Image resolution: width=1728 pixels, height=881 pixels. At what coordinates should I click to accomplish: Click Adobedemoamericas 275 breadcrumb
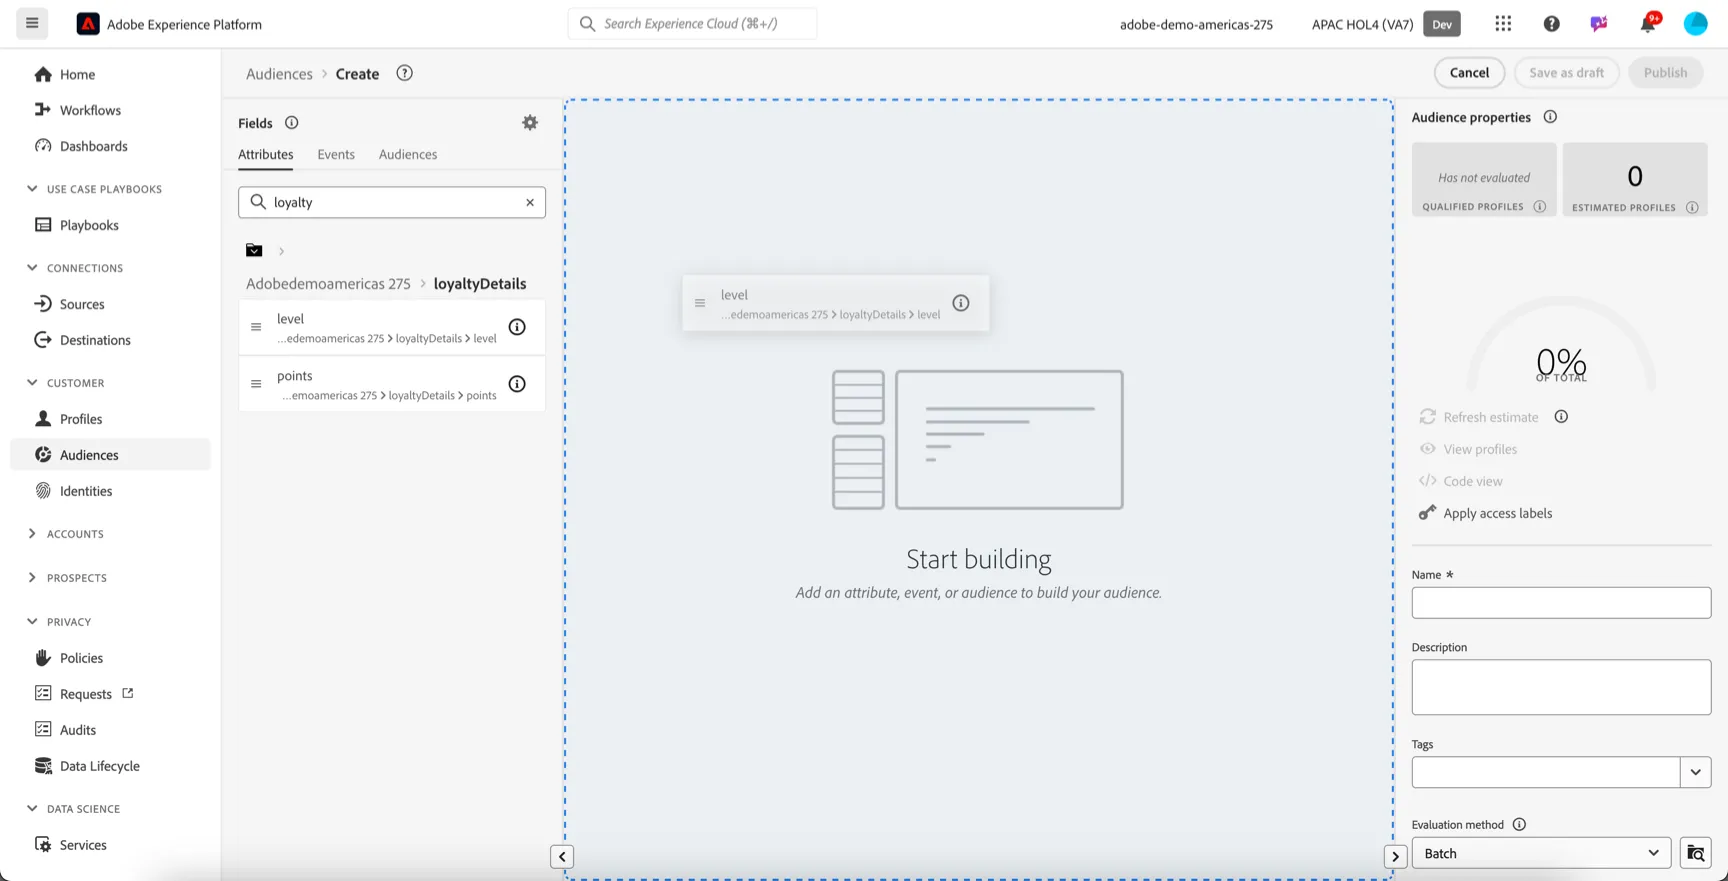328,284
